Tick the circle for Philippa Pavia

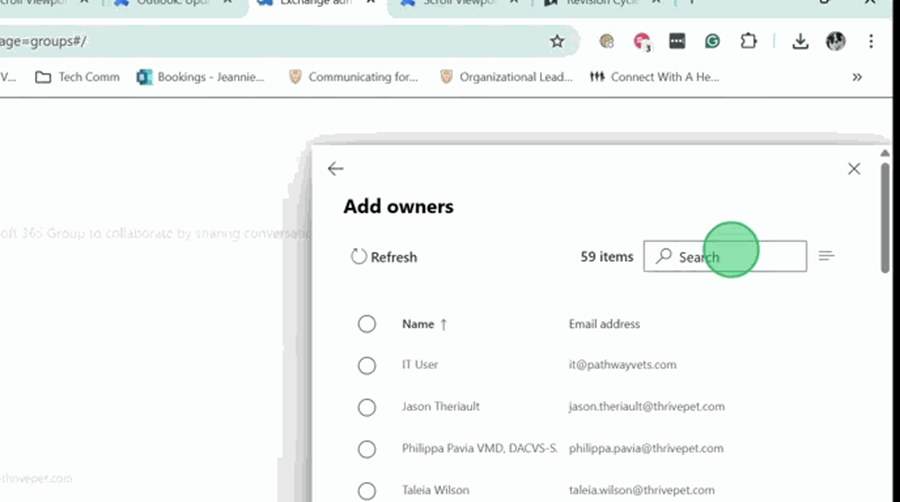click(367, 449)
